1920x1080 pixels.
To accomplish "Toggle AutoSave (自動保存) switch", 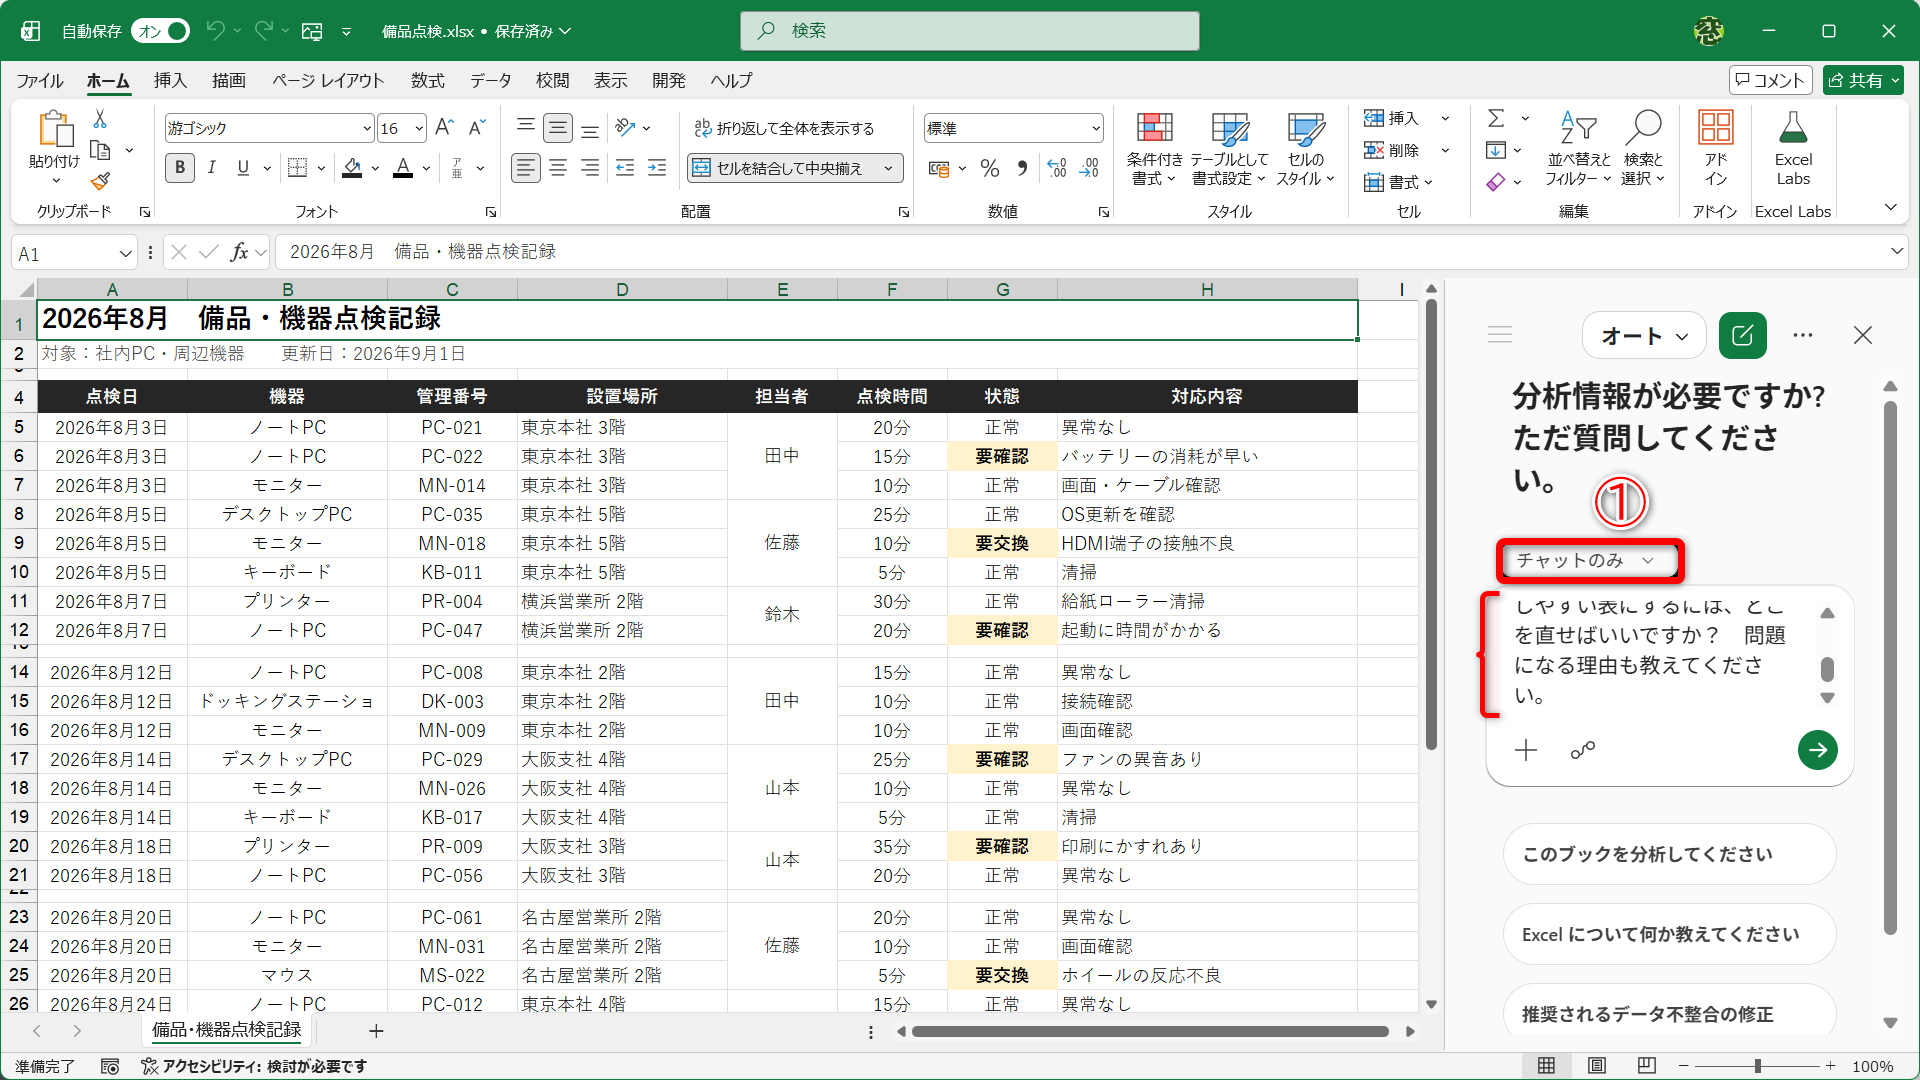I will 161,31.
